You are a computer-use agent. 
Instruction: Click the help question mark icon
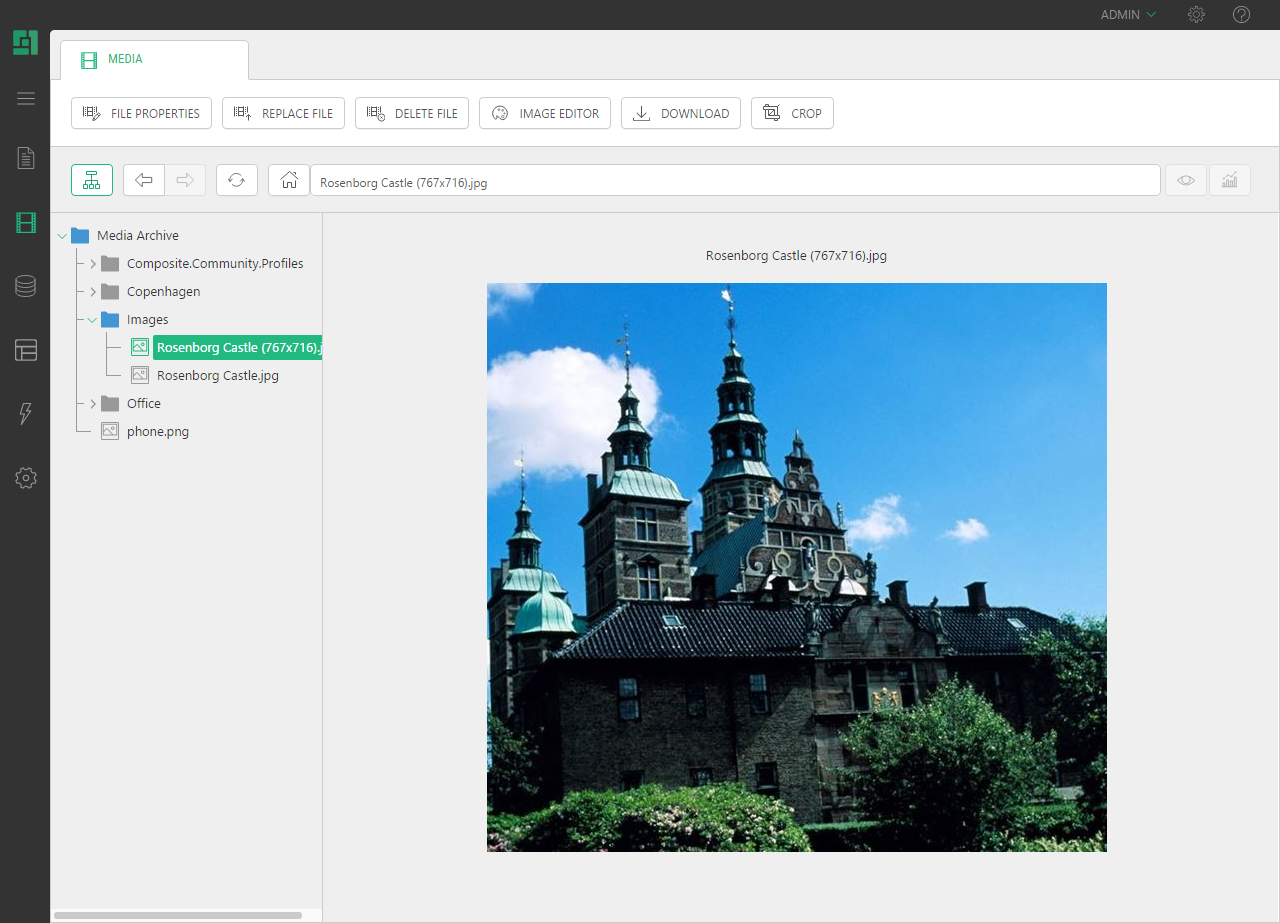(1241, 15)
